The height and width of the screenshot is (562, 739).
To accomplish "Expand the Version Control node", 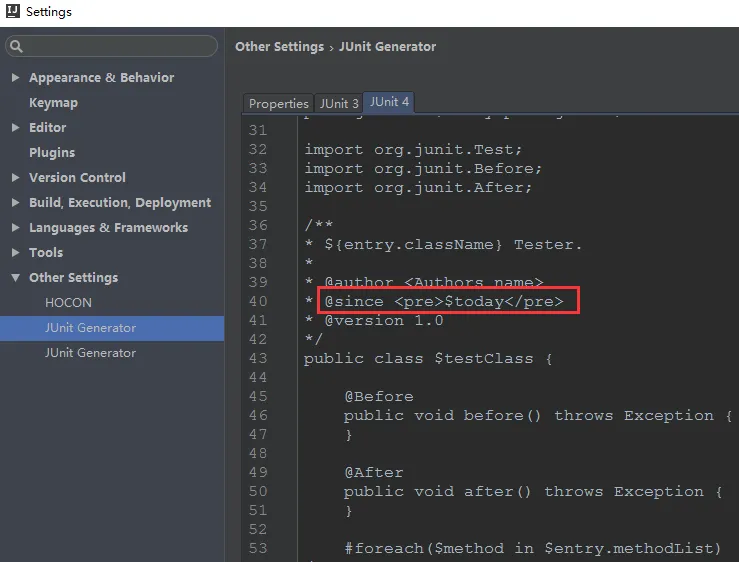I will pos(15,178).
